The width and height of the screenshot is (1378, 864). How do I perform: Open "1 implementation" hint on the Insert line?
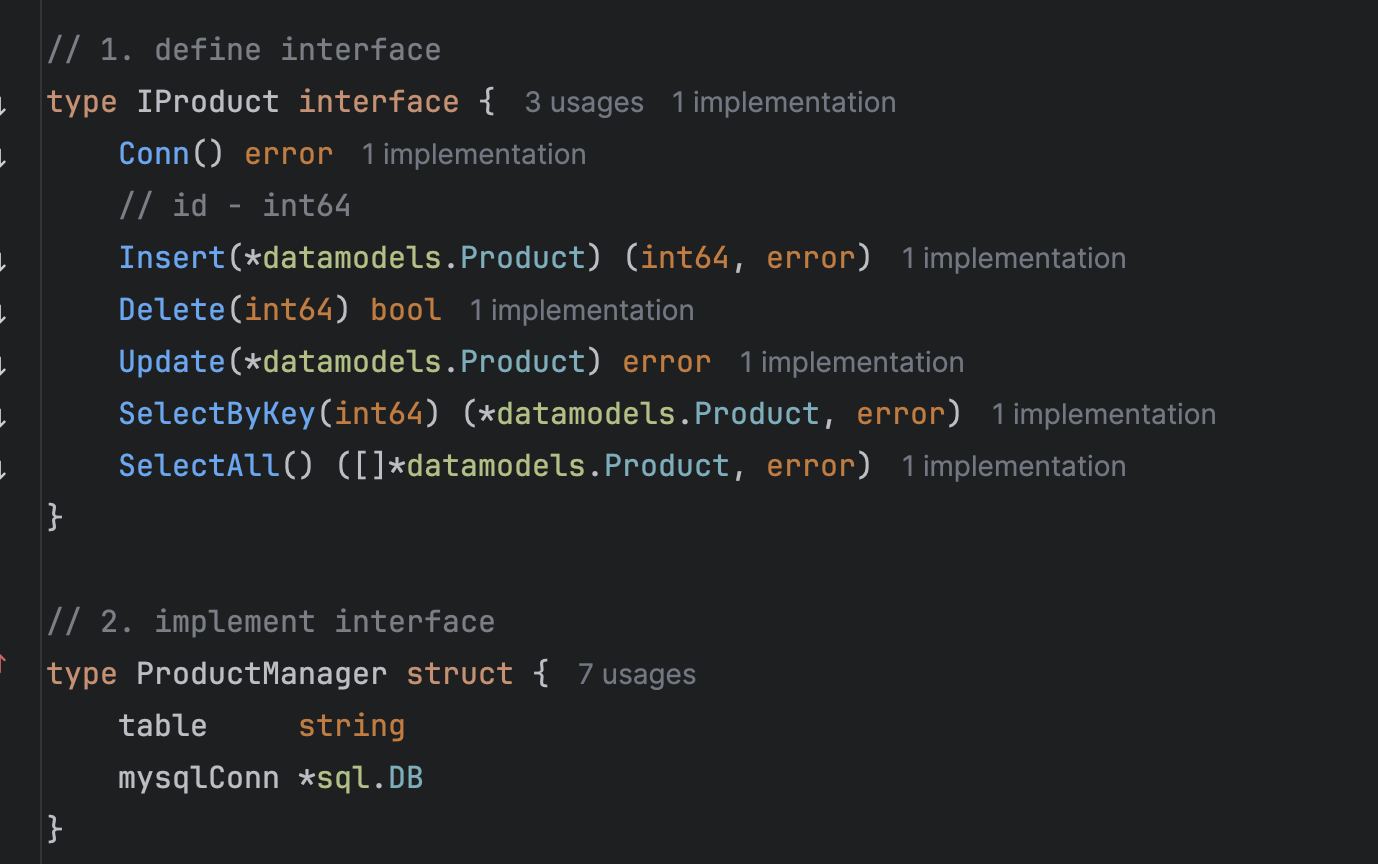[x=1013, y=258]
